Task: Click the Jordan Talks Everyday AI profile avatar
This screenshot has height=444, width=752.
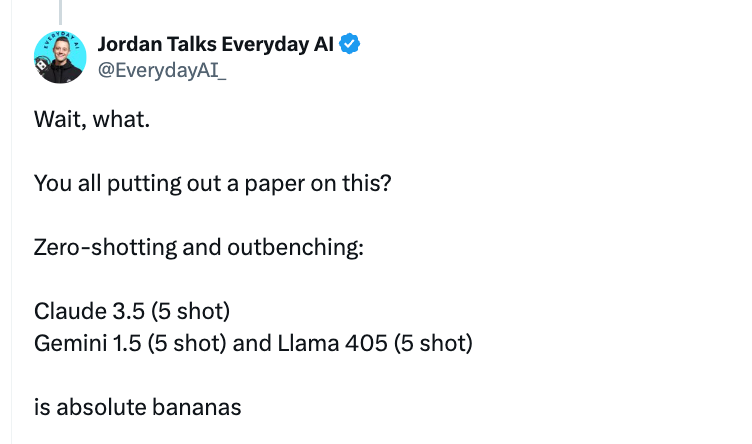Action: (x=60, y=56)
